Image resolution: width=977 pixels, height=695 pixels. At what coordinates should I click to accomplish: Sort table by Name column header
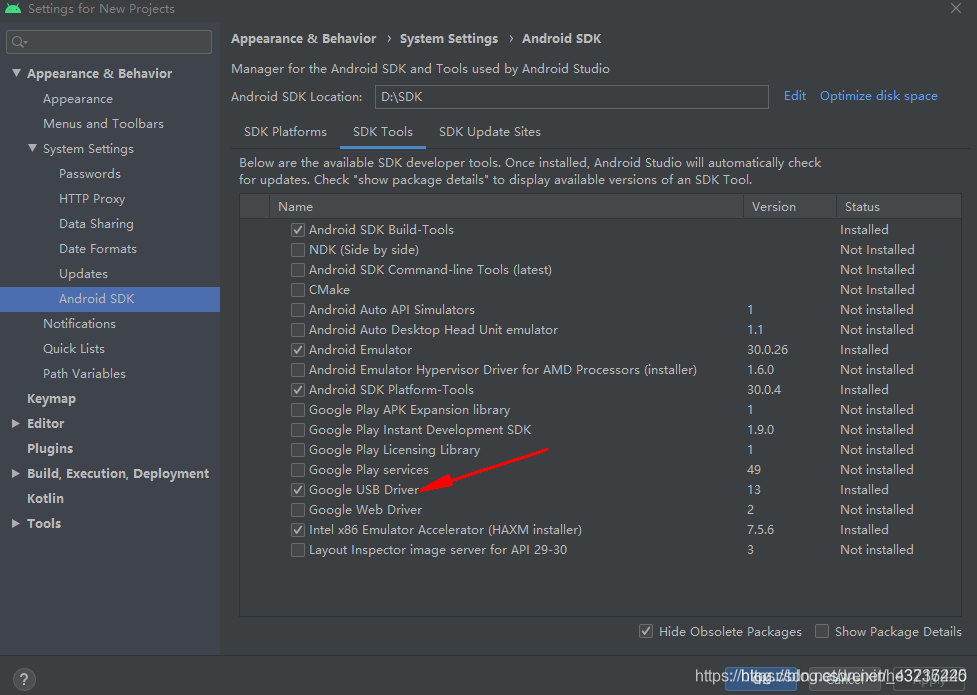[x=506, y=206]
